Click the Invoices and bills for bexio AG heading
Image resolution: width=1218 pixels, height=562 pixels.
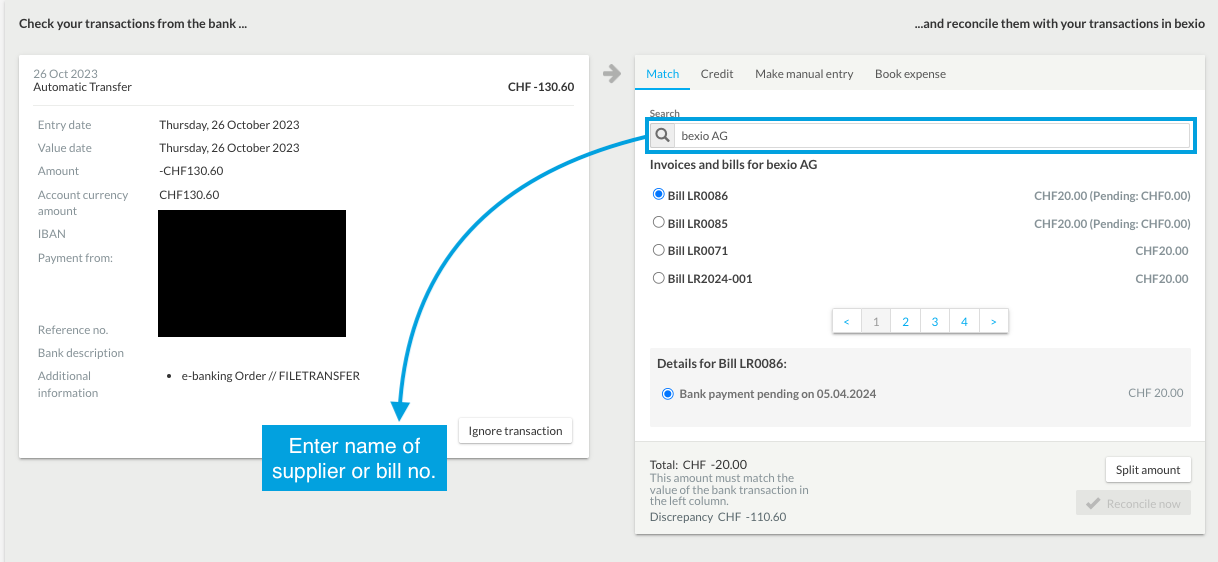click(734, 164)
